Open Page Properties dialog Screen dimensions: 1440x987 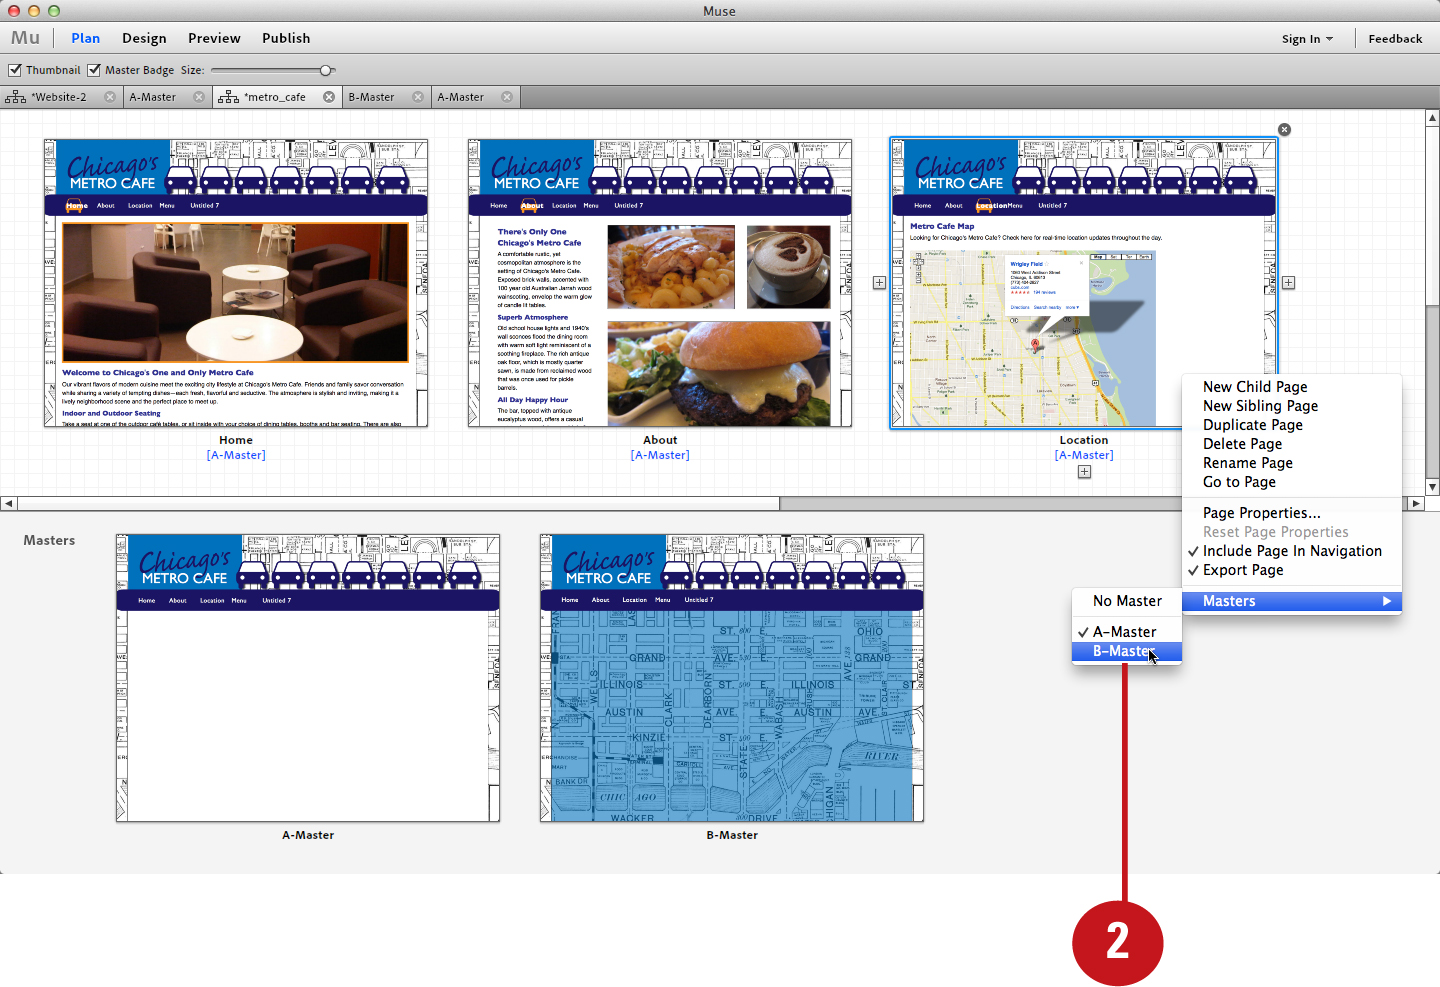click(x=1292, y=513)
